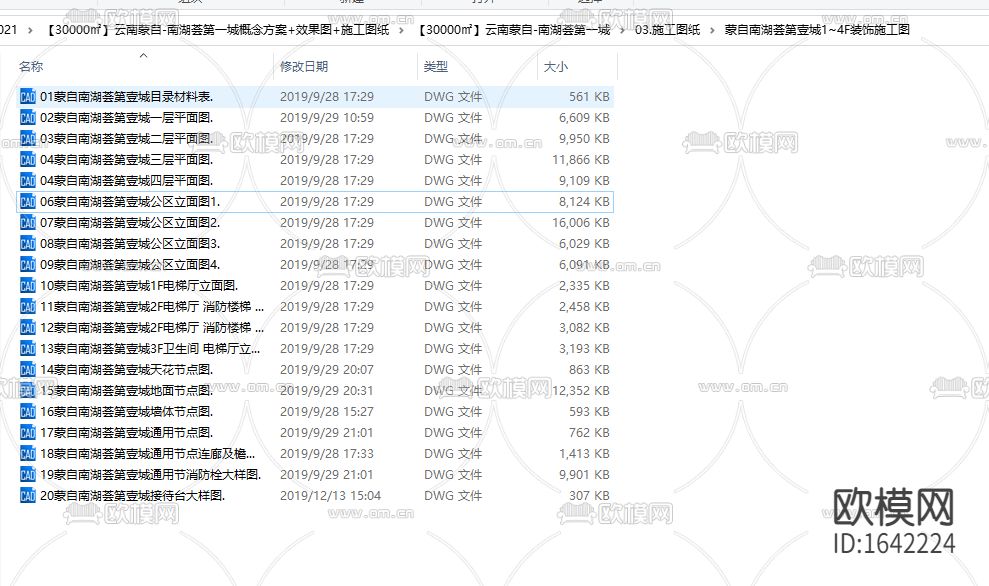
Task: Click the CAD icon next to 14天花节点图
Action: pyautogui.click(x=27, y=369)
